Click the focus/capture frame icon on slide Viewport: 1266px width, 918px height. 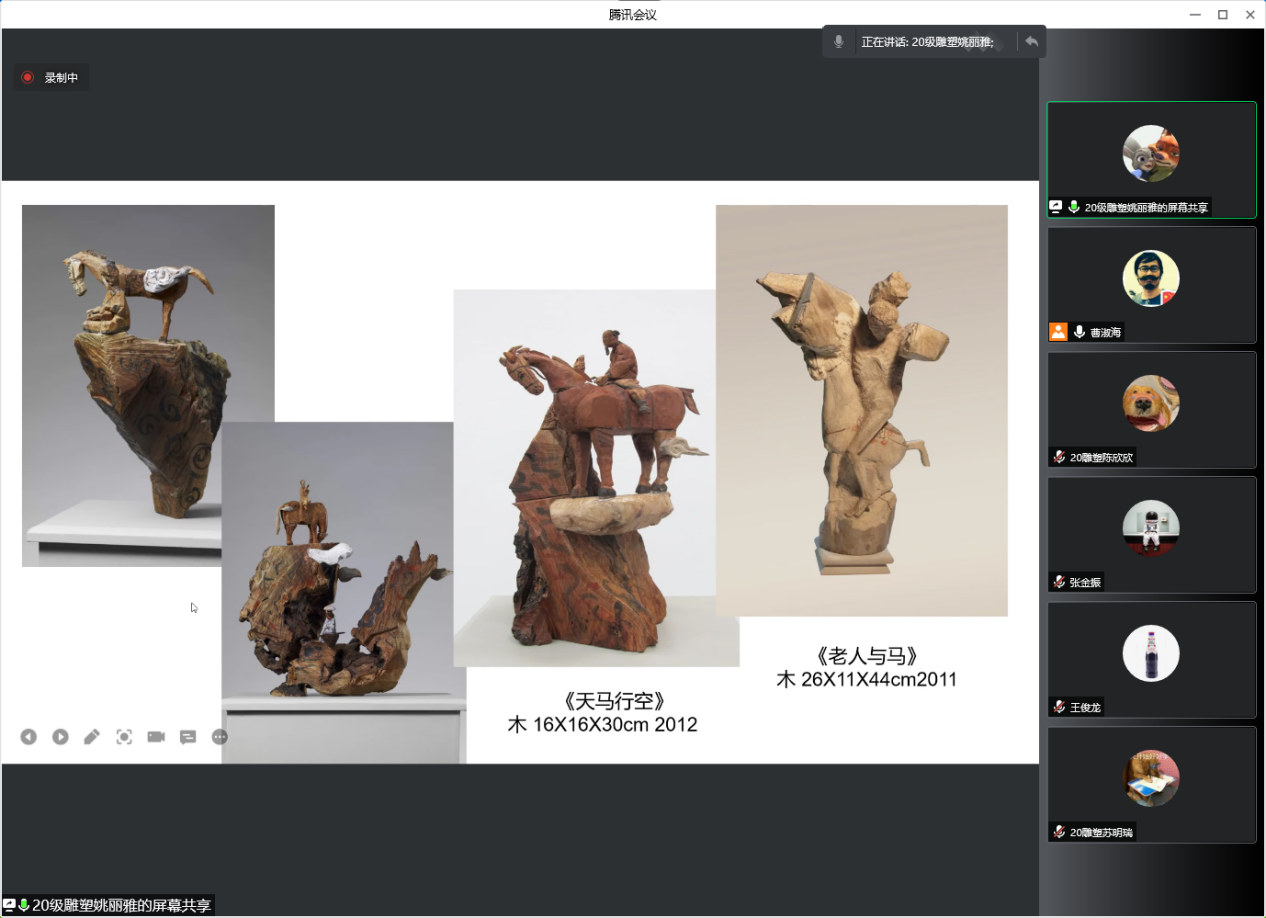tap(124, 737)
